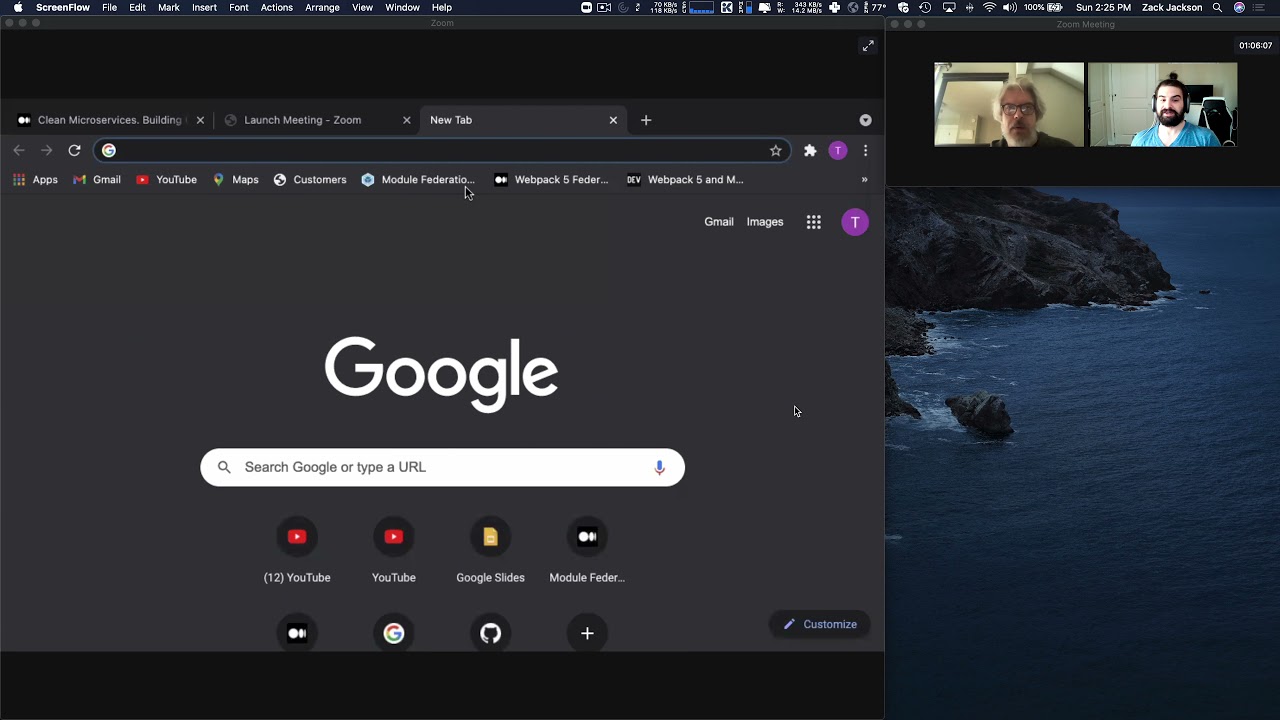Open the YouTube bookmark in bookmarks bar
Image resolution: width=1280 pixels, height=720 pixels.
pos(166,180)
